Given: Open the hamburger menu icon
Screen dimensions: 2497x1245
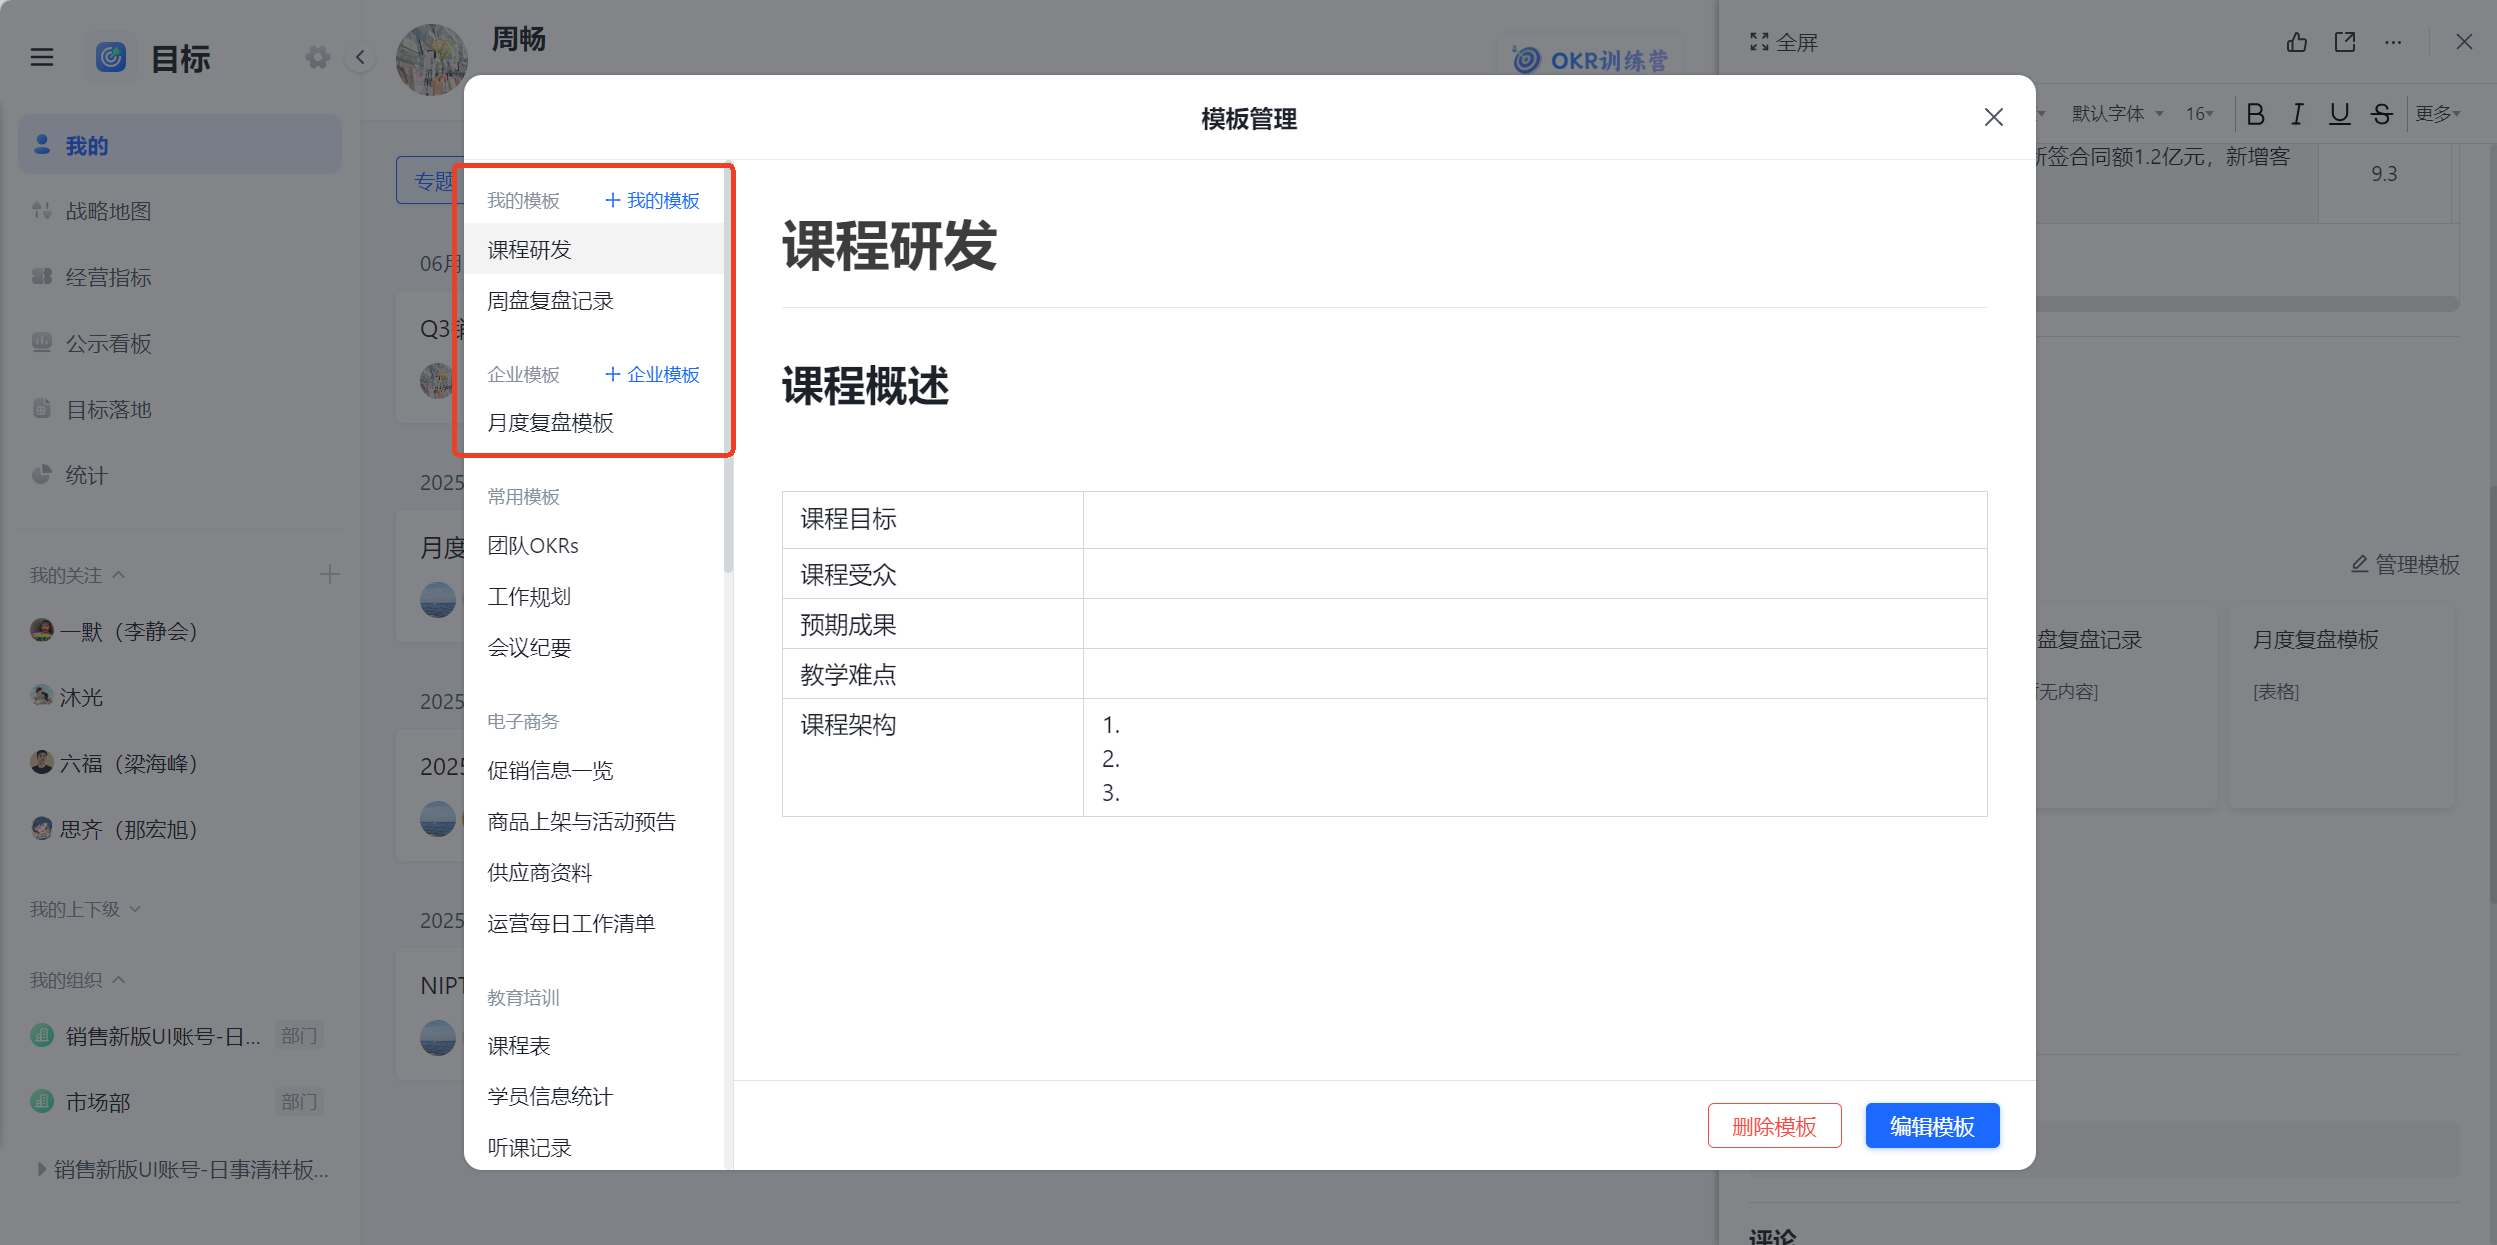Looking at the screenshot, I should tap(41, 58).
